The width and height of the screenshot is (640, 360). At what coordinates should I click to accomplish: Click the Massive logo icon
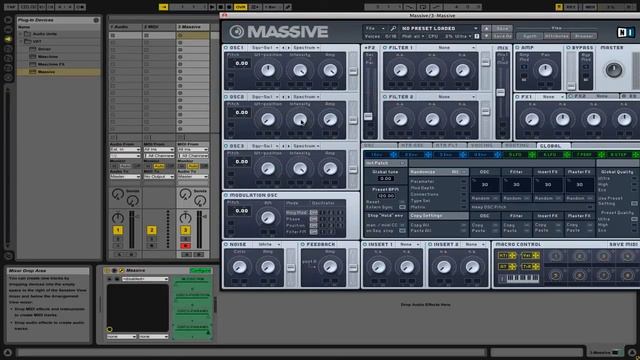[237, 32]
